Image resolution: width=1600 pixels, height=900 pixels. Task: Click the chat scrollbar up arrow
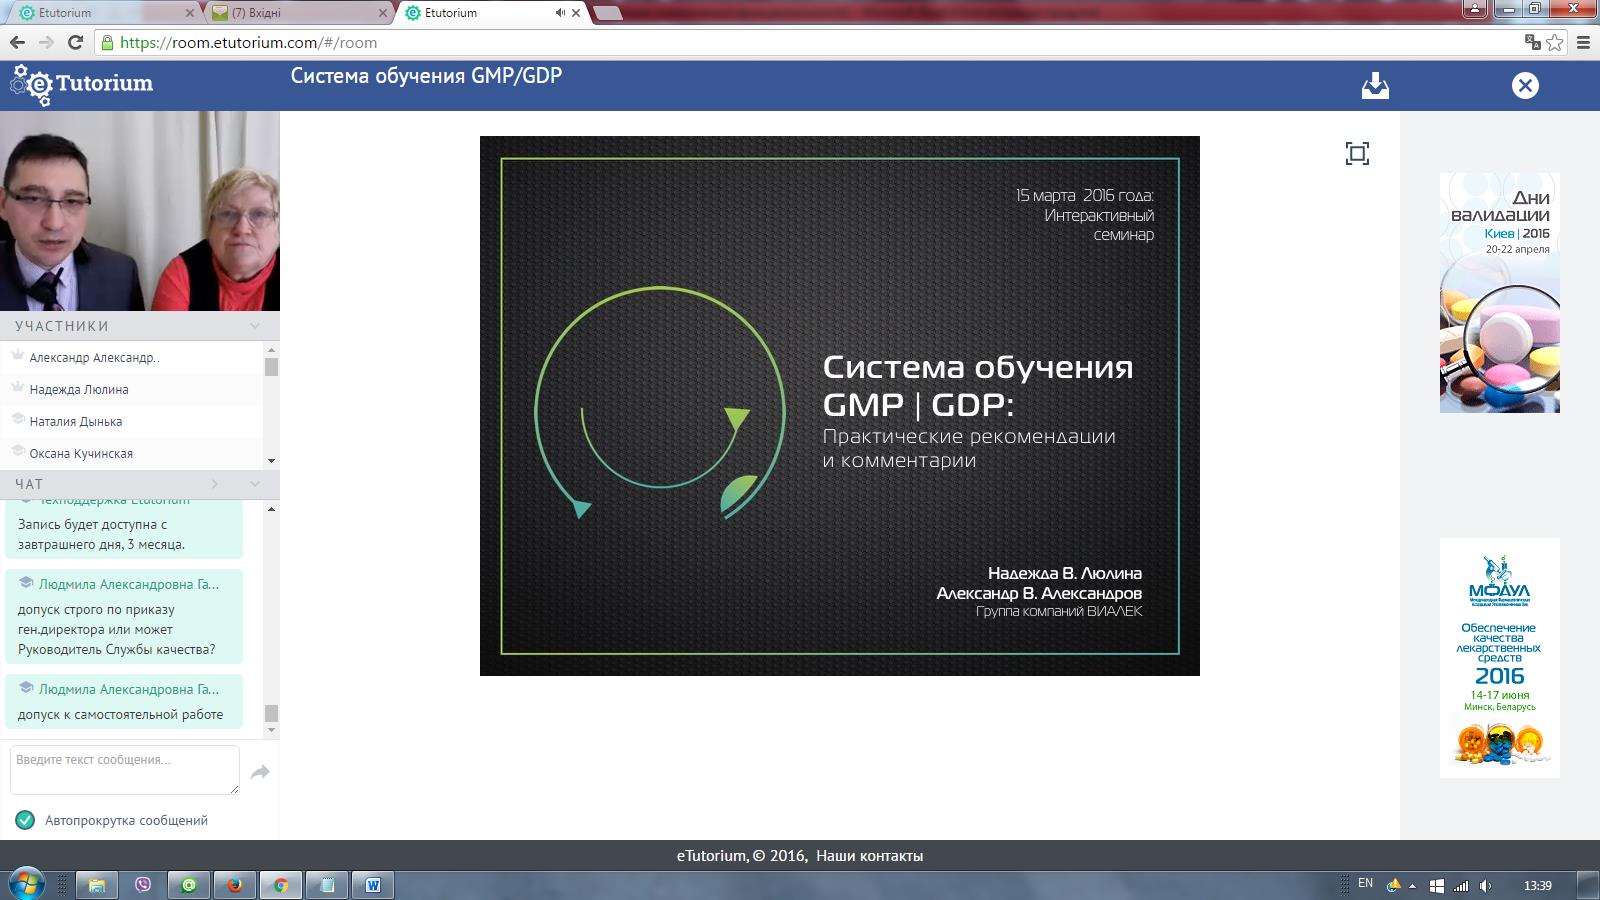point(271,509)
